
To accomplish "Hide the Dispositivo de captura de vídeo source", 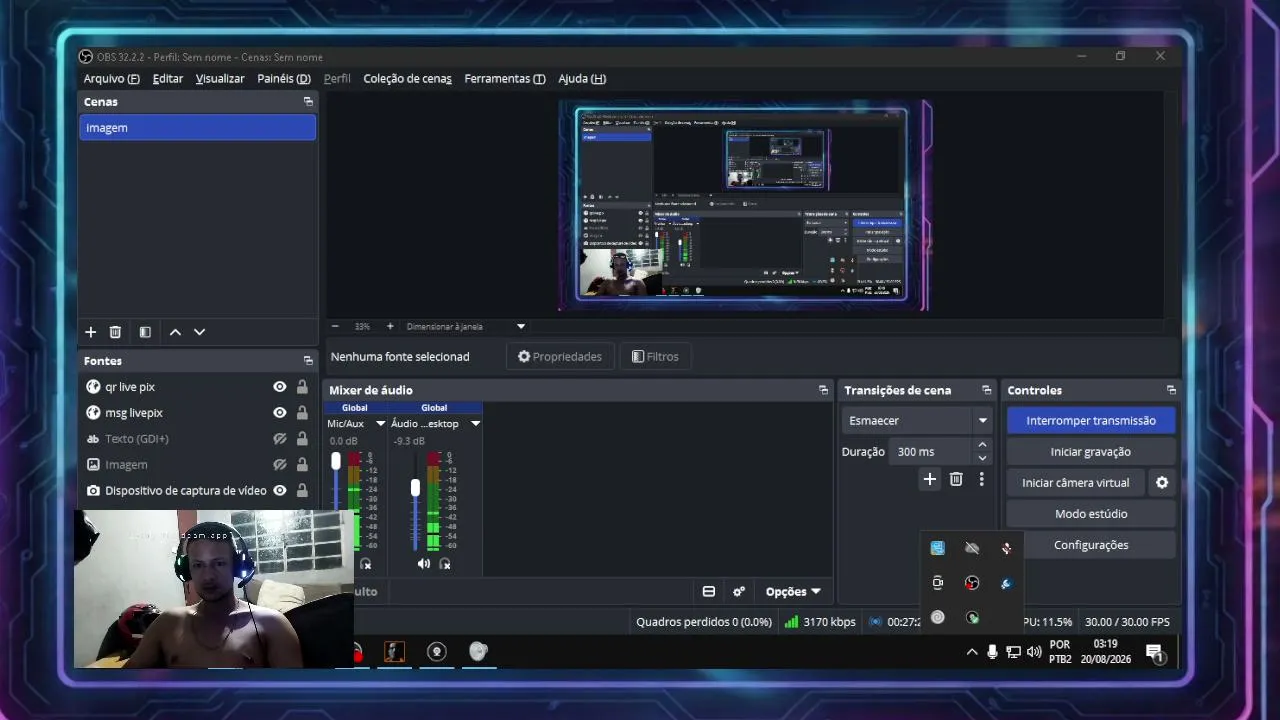I will (280, 491).
